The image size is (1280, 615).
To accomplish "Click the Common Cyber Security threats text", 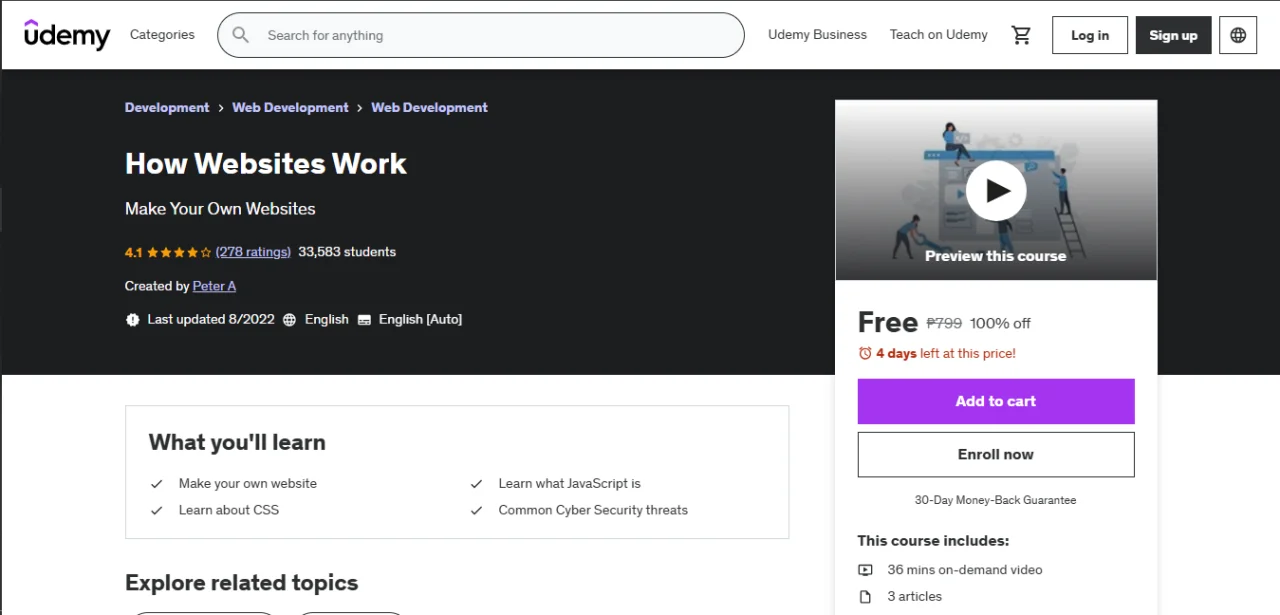I will click(x=593, y=510).
